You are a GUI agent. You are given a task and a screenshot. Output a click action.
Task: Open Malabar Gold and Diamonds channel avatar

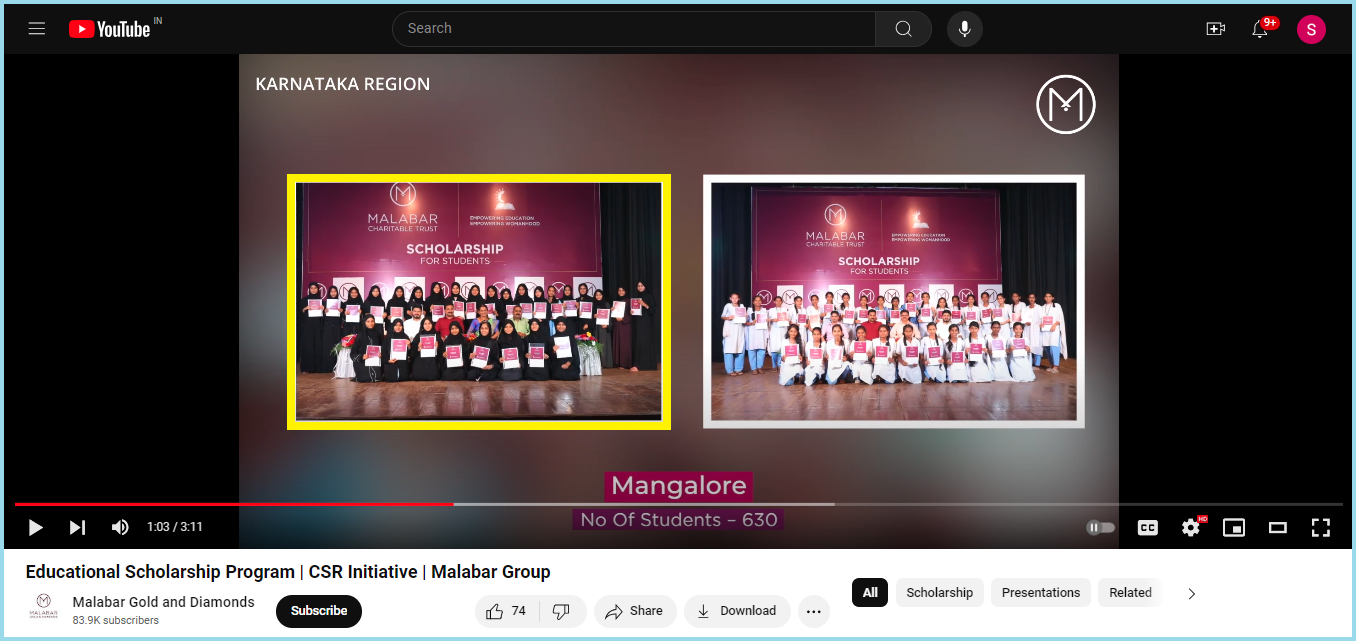[x=43, y=609]
